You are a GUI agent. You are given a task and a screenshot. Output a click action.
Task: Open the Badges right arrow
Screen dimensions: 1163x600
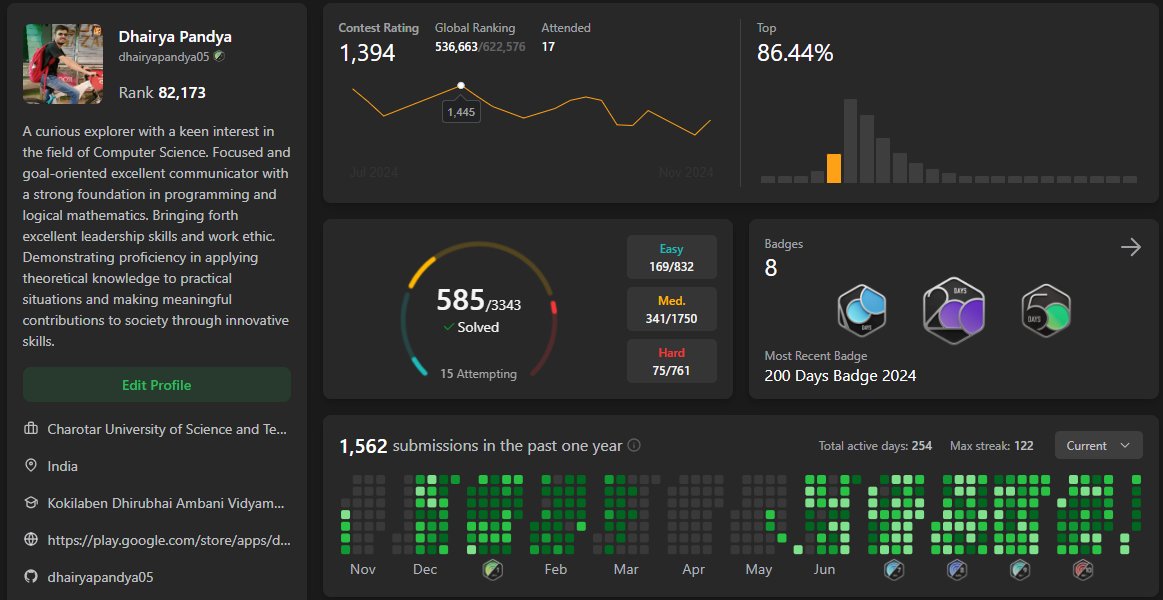[1130, 247]
